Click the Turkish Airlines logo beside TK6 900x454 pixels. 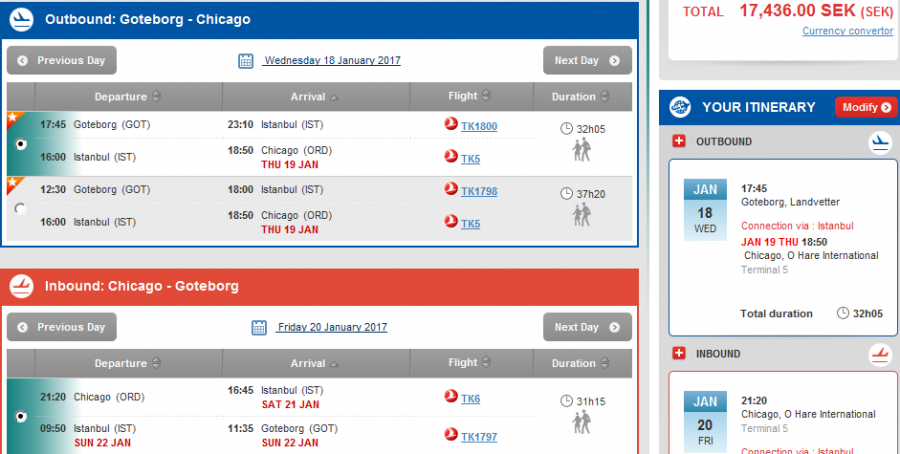click(x=450, y=399)
